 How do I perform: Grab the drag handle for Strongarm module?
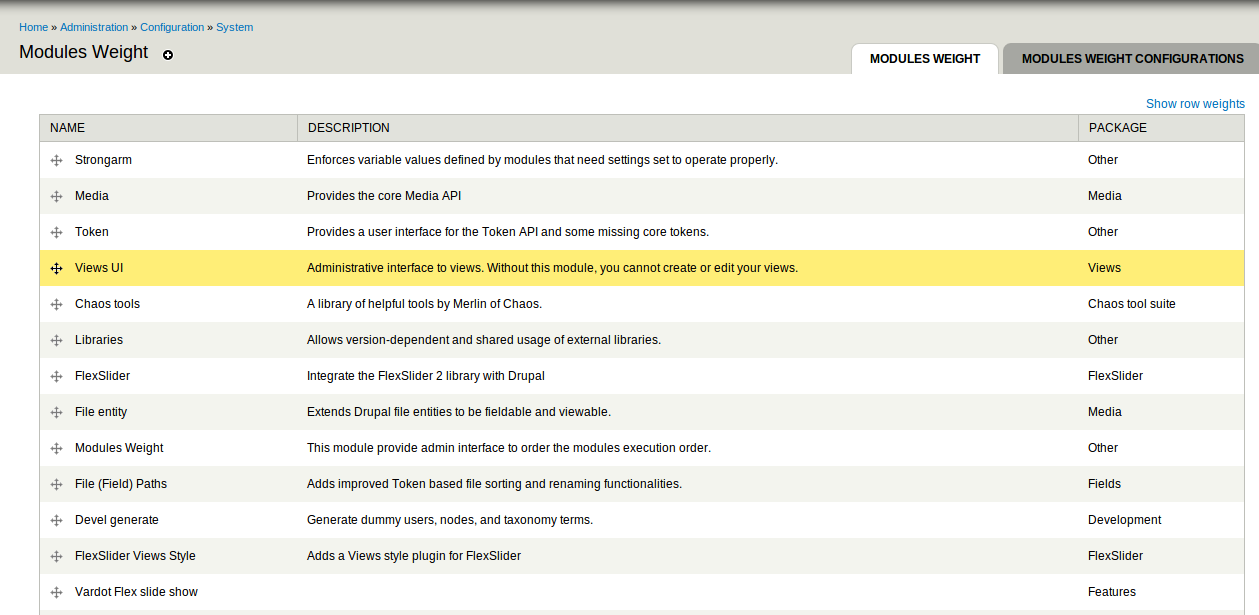coord(56,160)
